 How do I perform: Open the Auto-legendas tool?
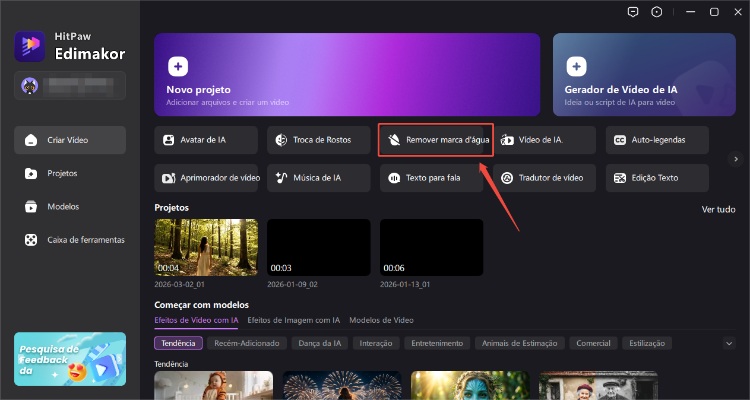click(x=657, y=140)
